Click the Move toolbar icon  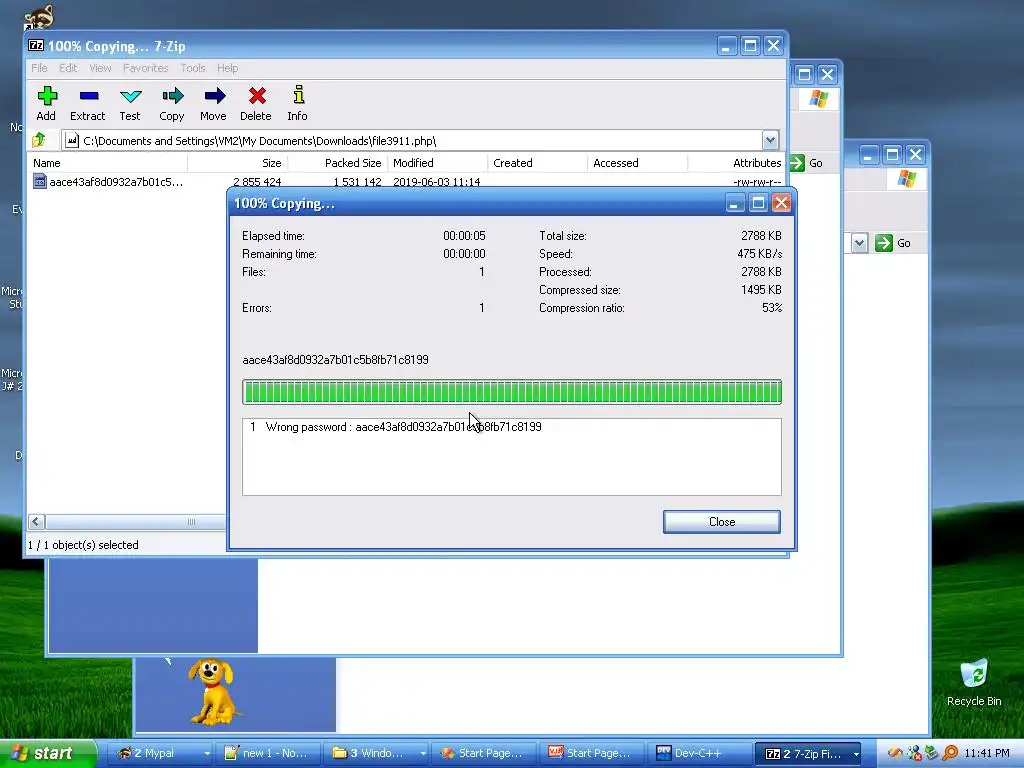pyautogui.click(x=214, y=97)
